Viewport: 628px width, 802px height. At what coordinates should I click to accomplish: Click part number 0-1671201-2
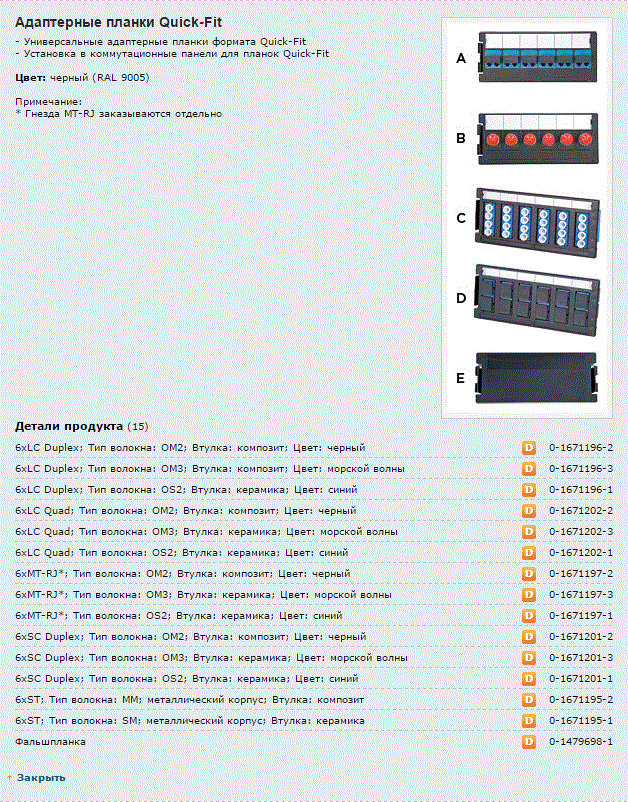tap(581, 637)
